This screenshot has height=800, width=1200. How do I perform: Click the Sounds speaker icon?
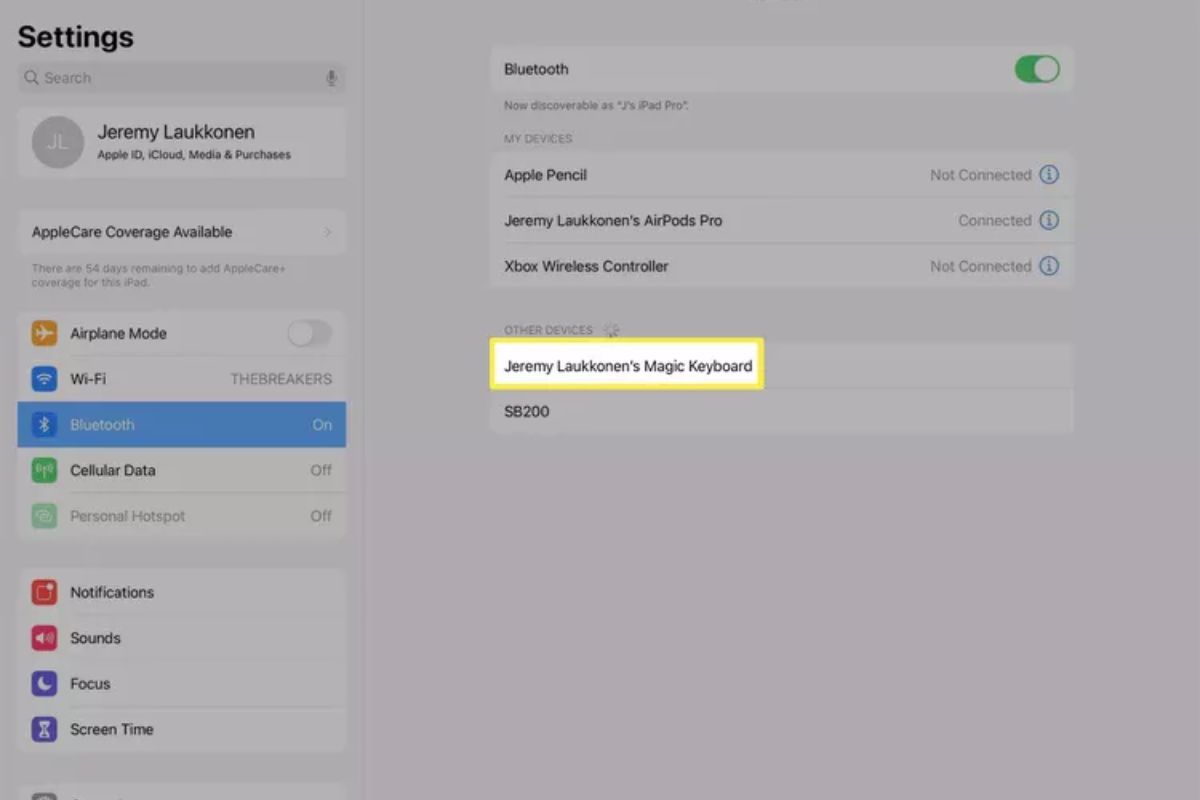(44, 638)
